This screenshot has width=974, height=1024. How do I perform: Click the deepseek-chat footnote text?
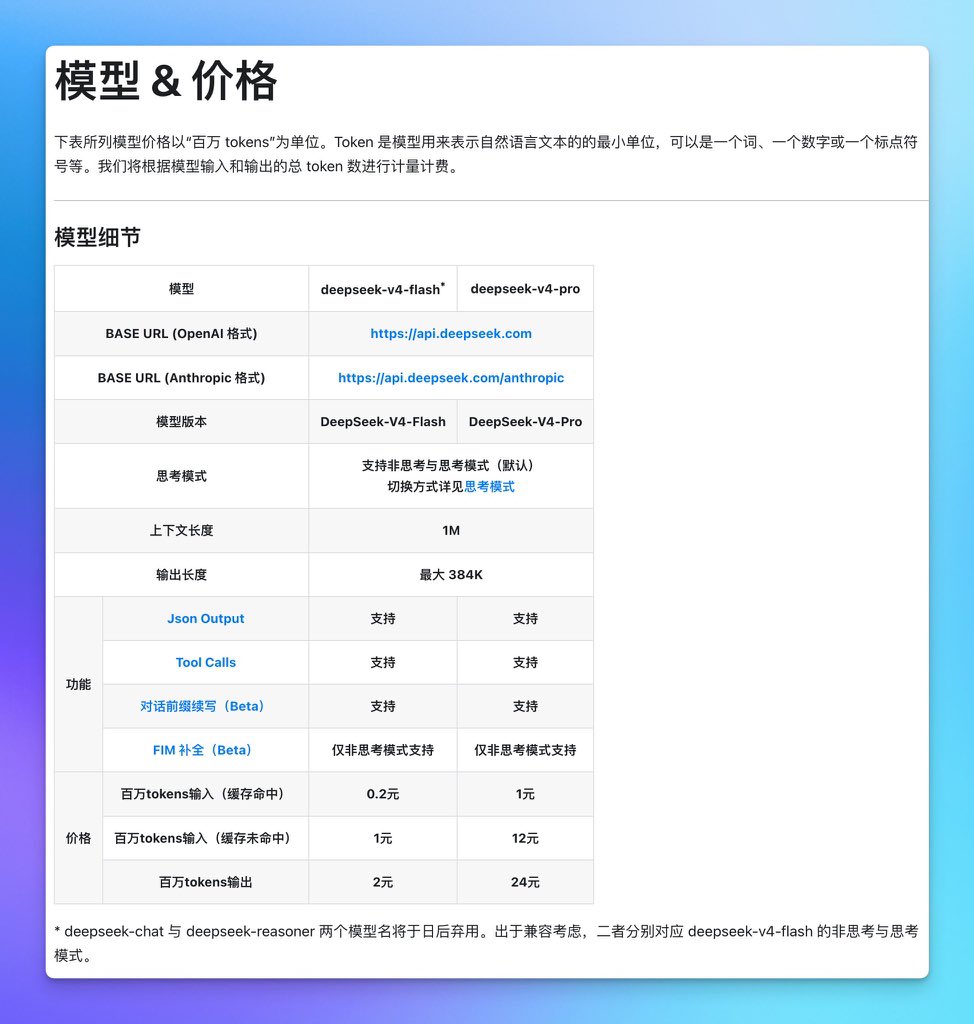point(486,943)
